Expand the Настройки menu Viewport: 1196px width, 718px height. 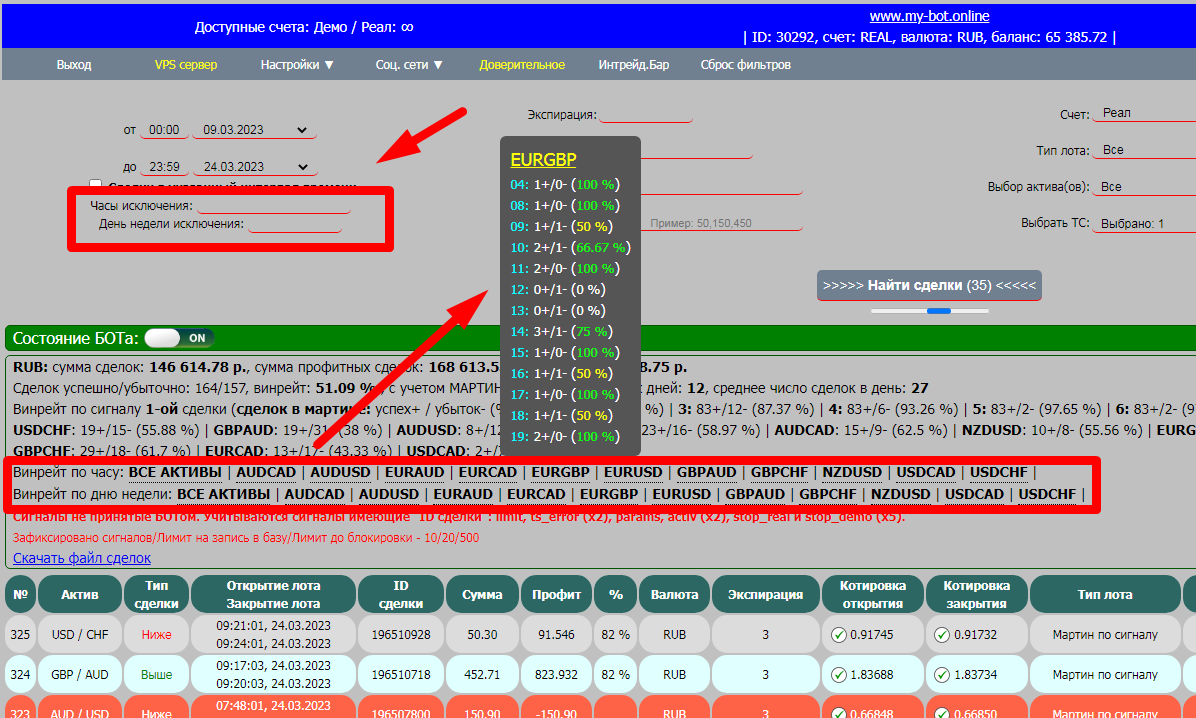coord(297,65)
